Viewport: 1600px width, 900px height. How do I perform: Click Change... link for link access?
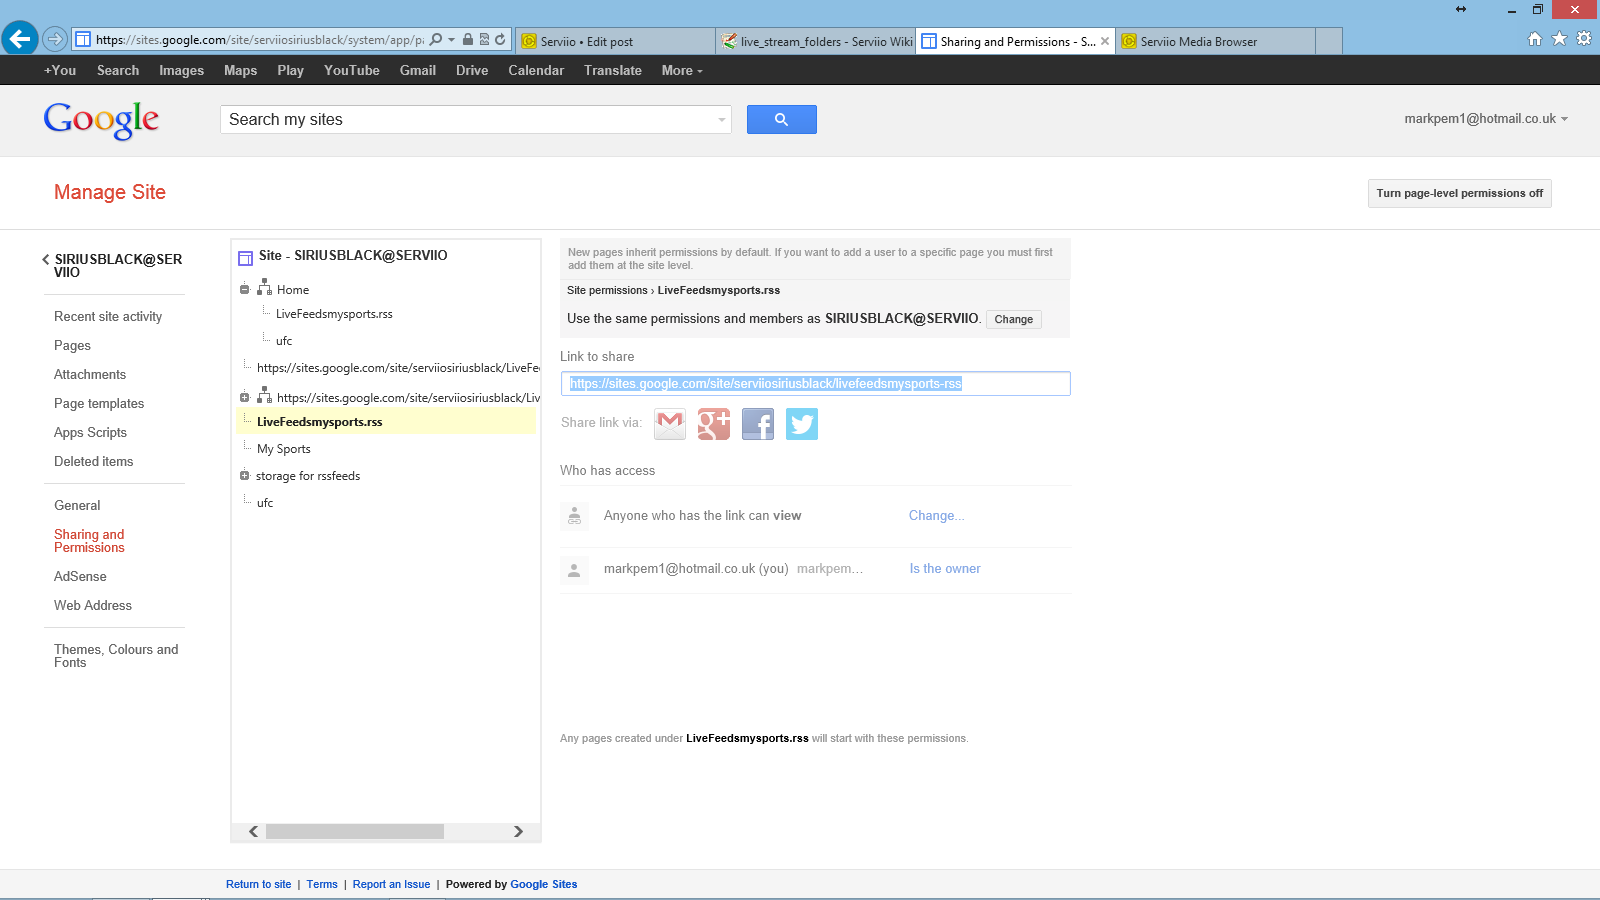pos(937,515)
